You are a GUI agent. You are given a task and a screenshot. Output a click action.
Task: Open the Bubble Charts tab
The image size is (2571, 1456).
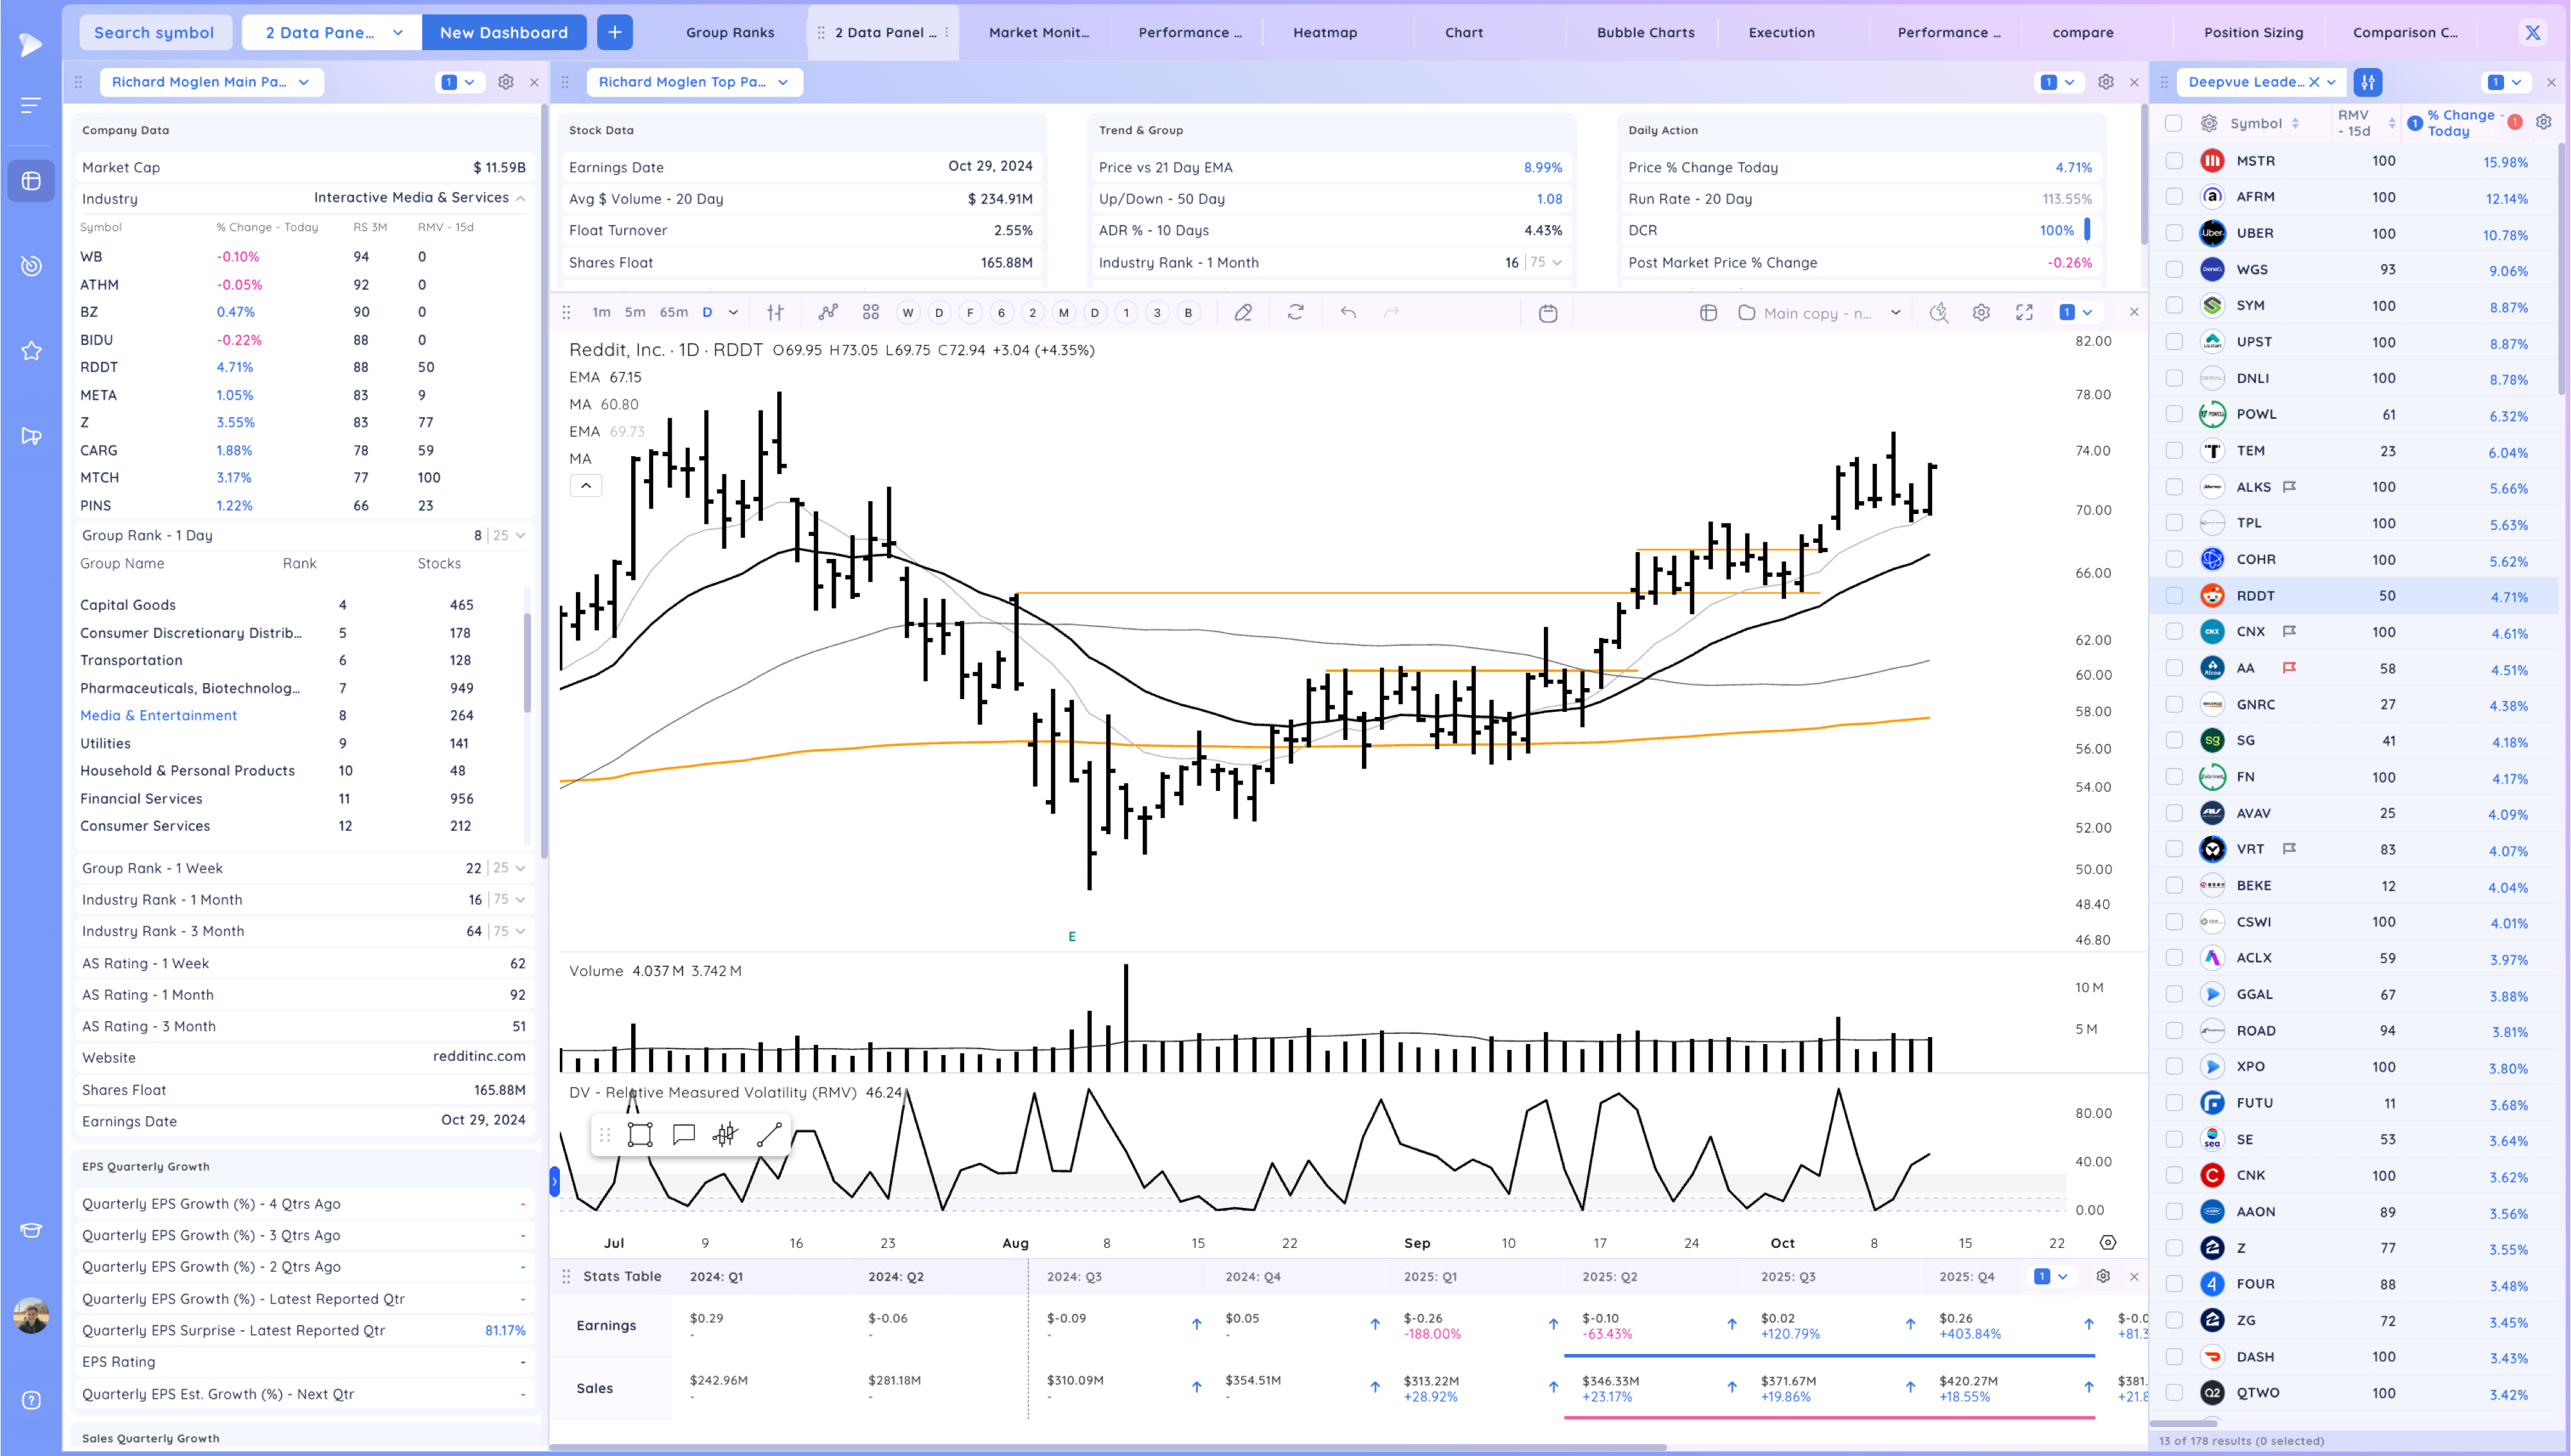tap(1645, 32)
